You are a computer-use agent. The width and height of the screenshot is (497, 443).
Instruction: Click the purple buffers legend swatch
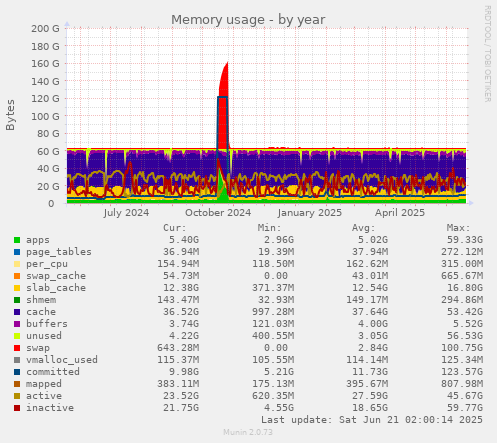(x=17, y=324)
